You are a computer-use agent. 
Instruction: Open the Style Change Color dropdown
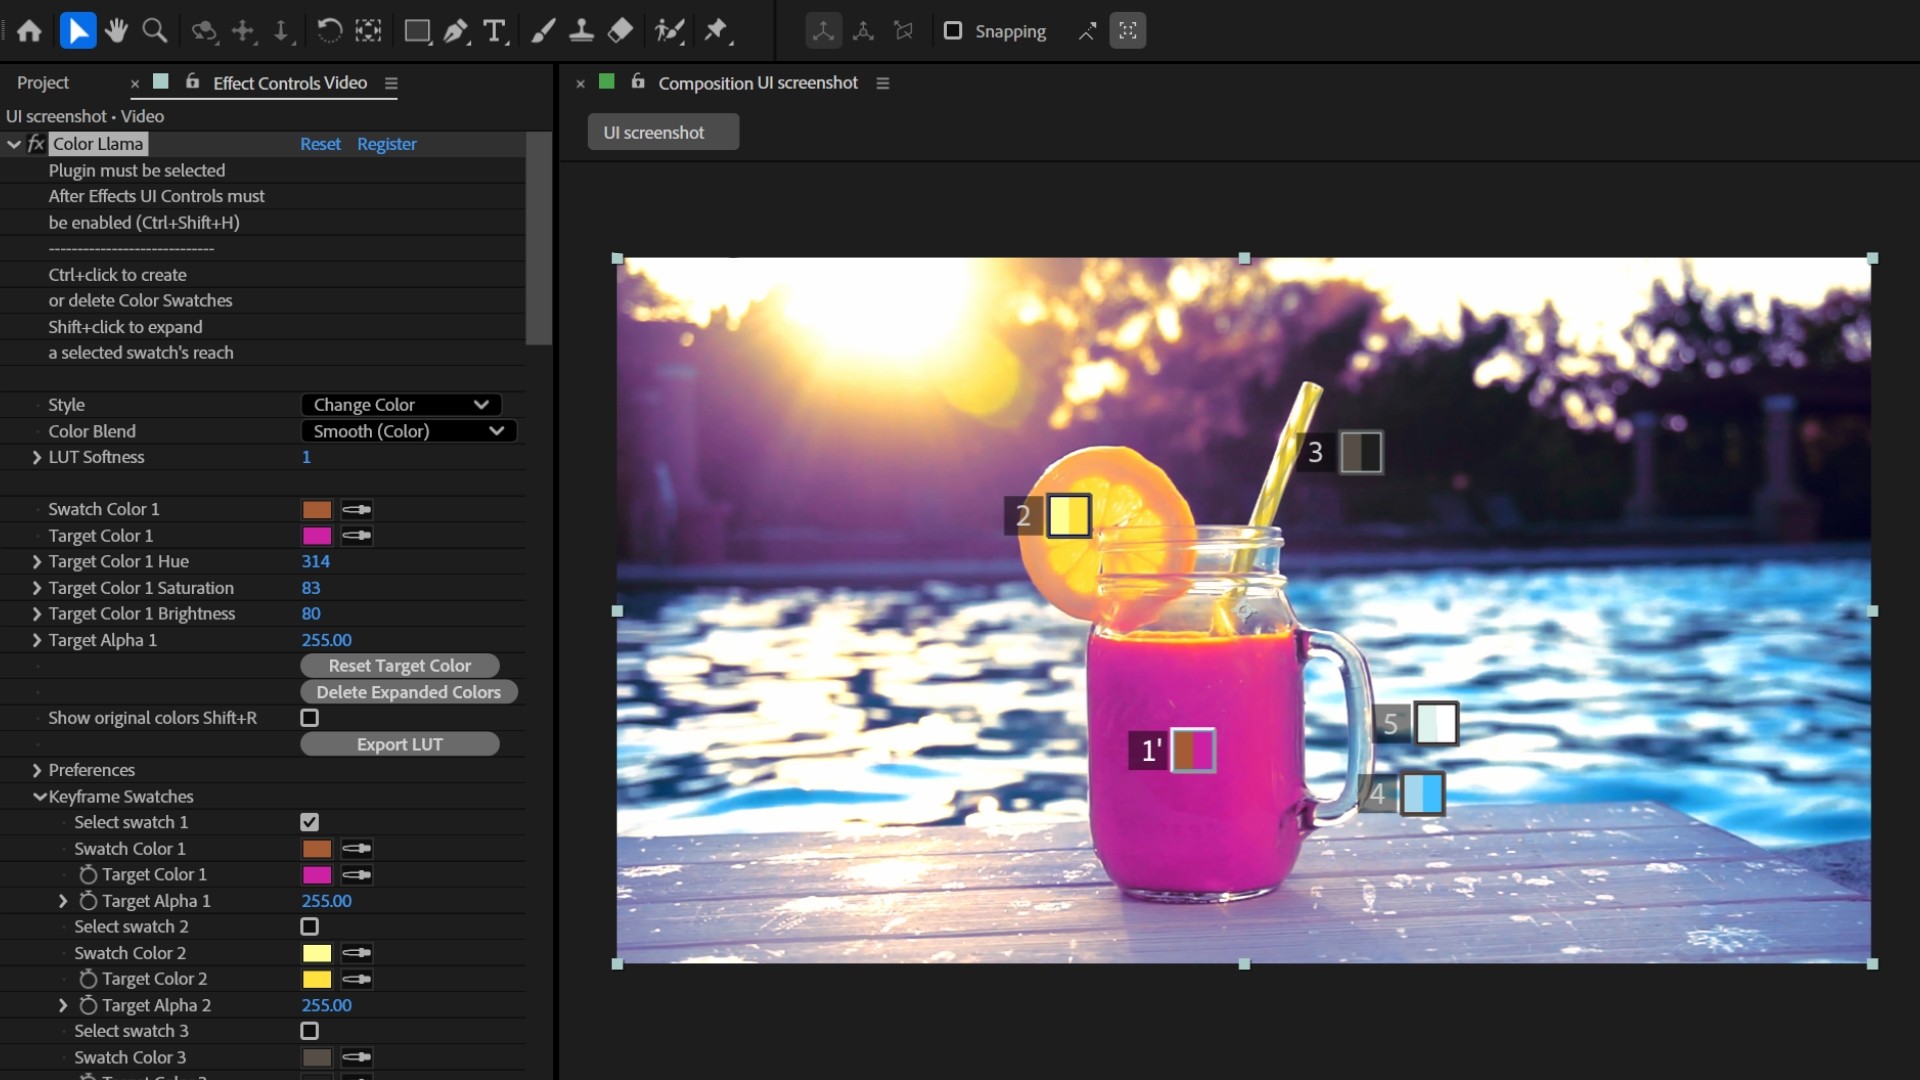coord(400,405)
